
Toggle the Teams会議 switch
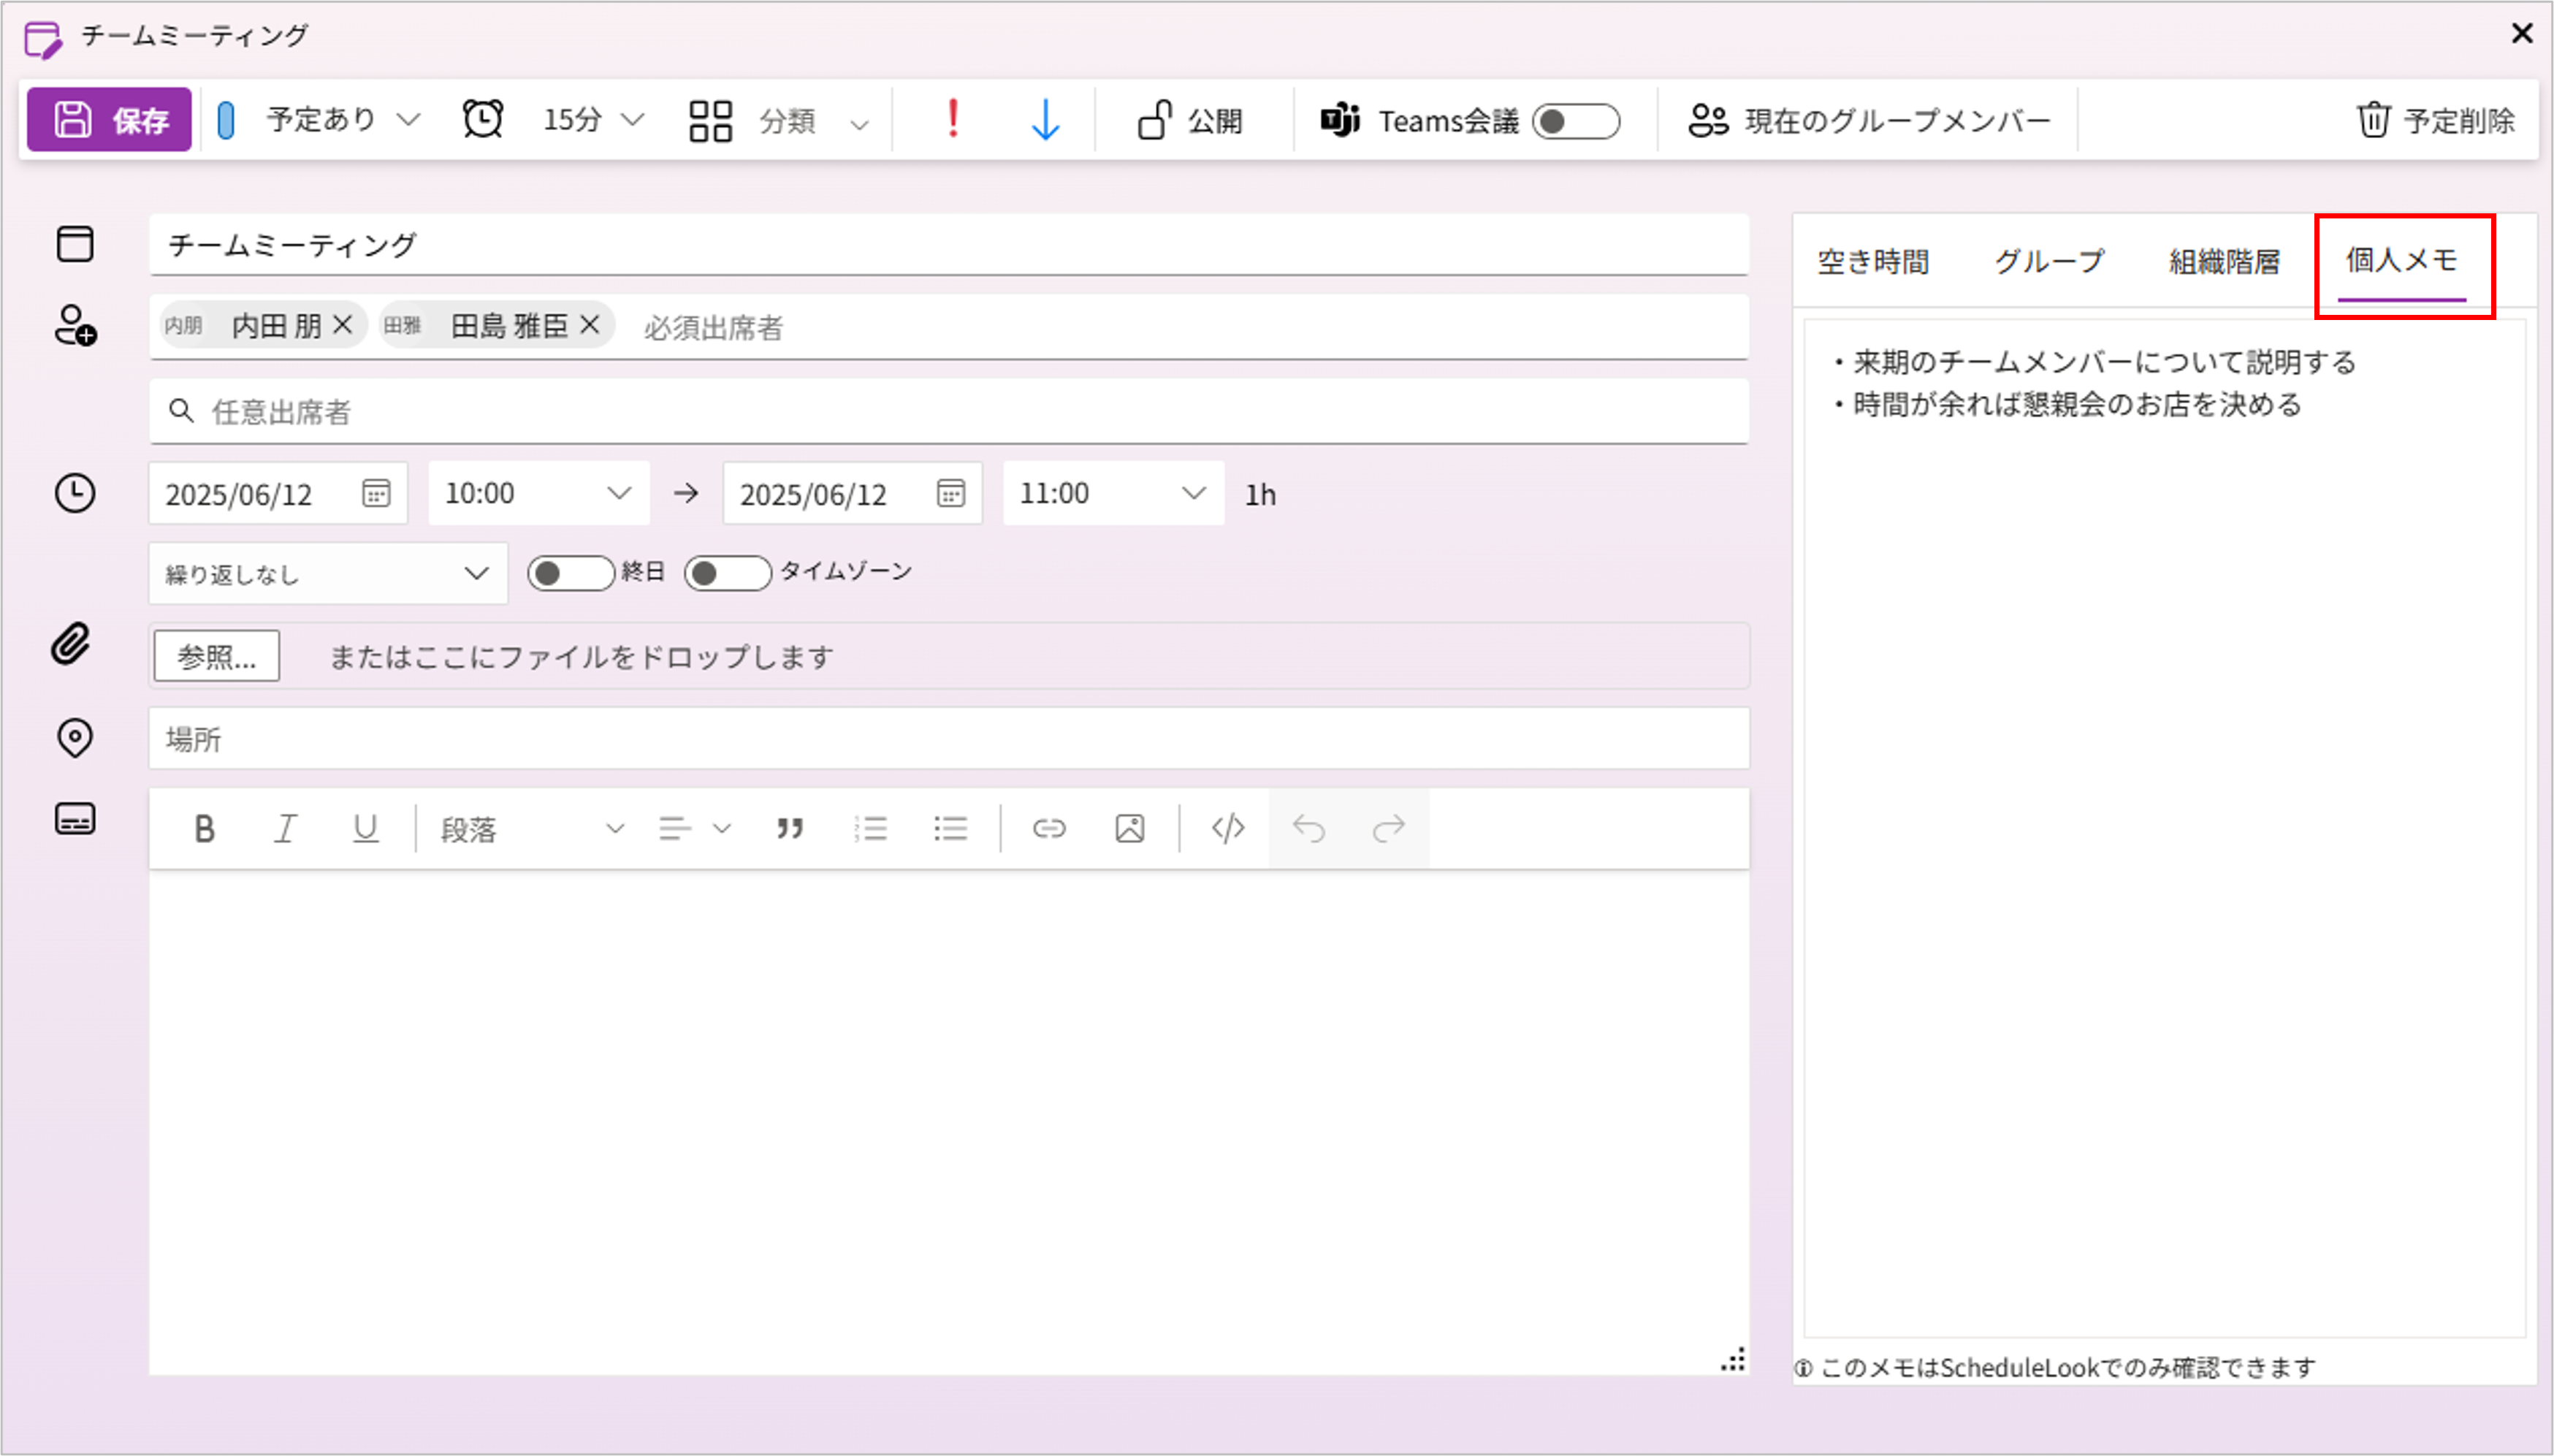(1576, 121)
